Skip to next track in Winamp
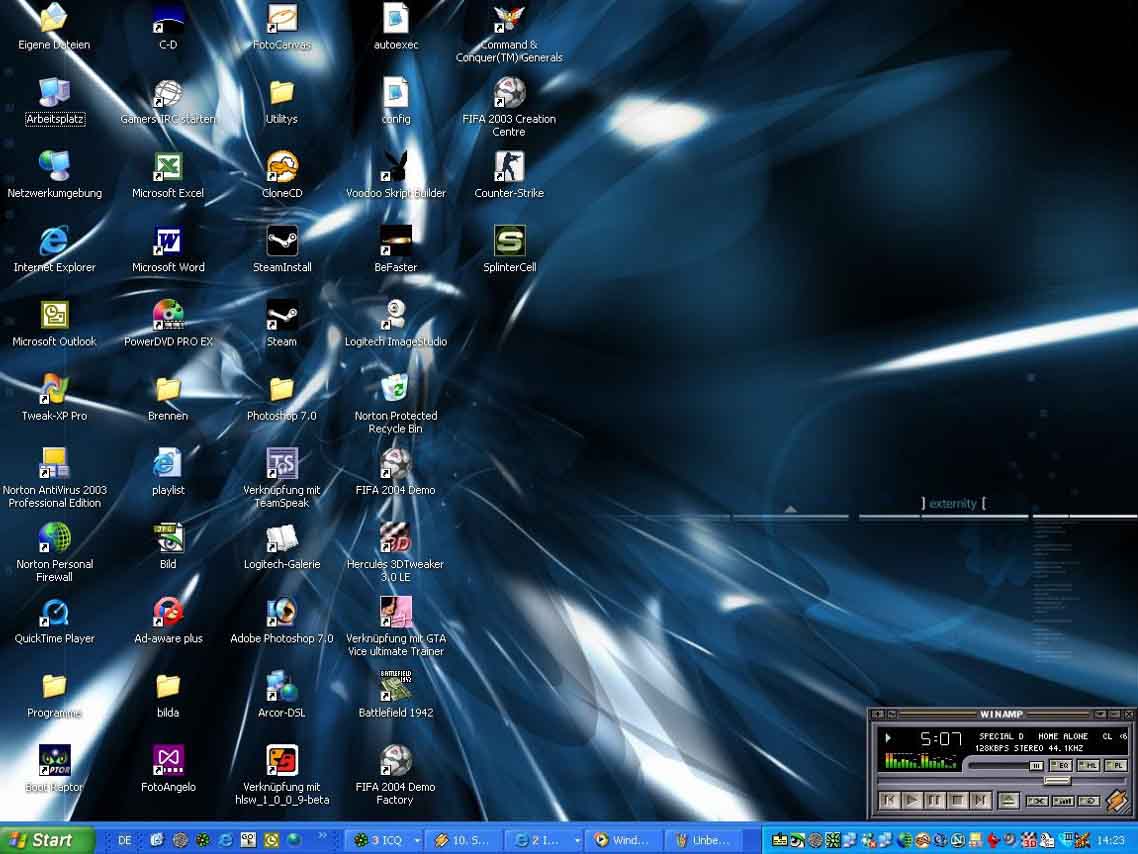The height and width of the screenshot is (854, 1138). pyautogui.click(x=981, y=800)
